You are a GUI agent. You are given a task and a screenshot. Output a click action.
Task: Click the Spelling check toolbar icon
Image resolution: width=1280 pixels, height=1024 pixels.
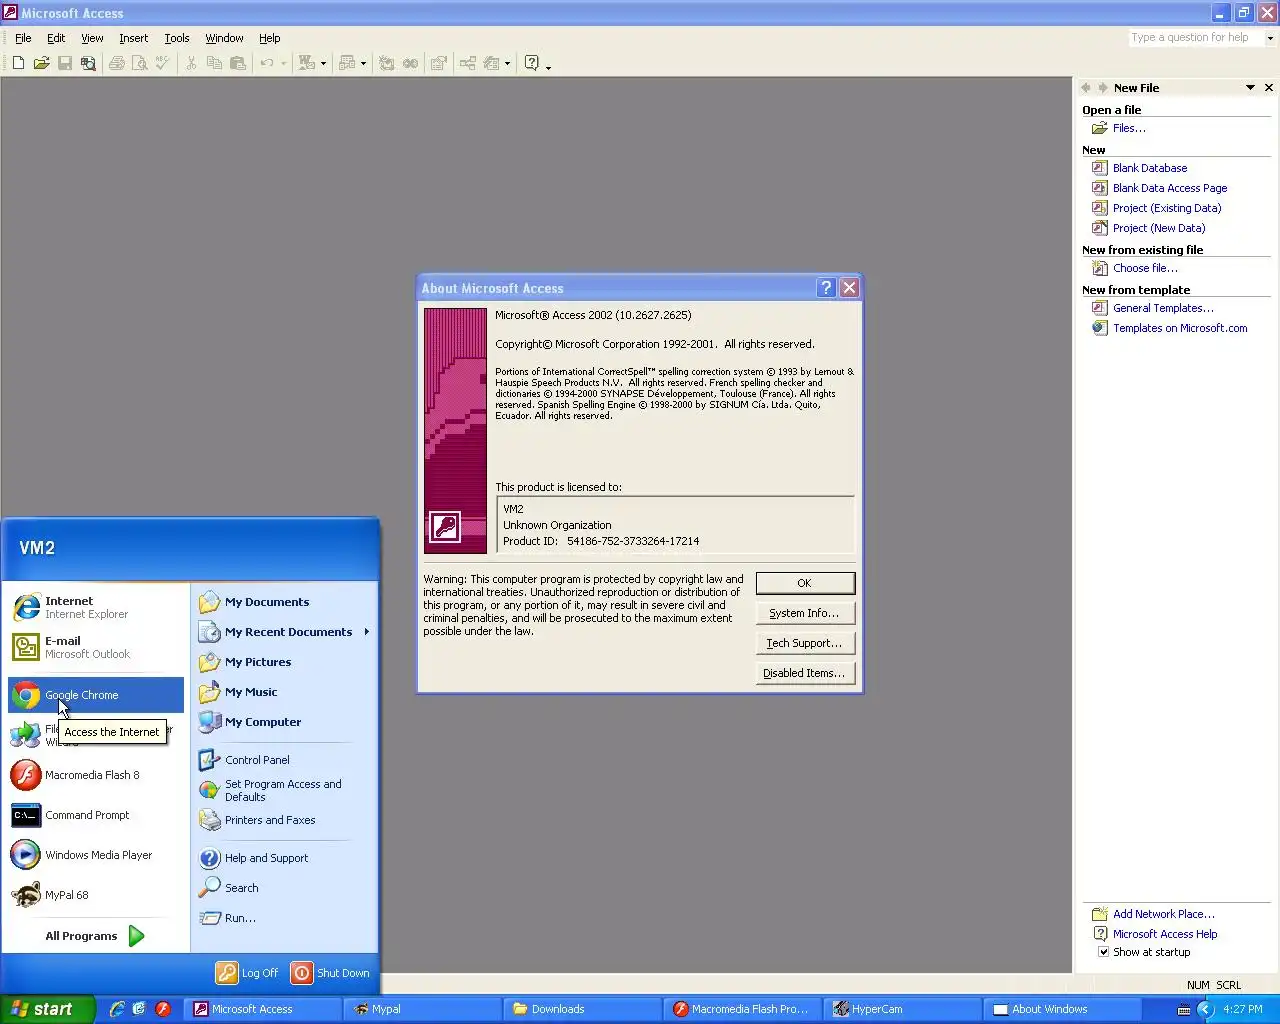pyautogui.click(x=163, y=63)
